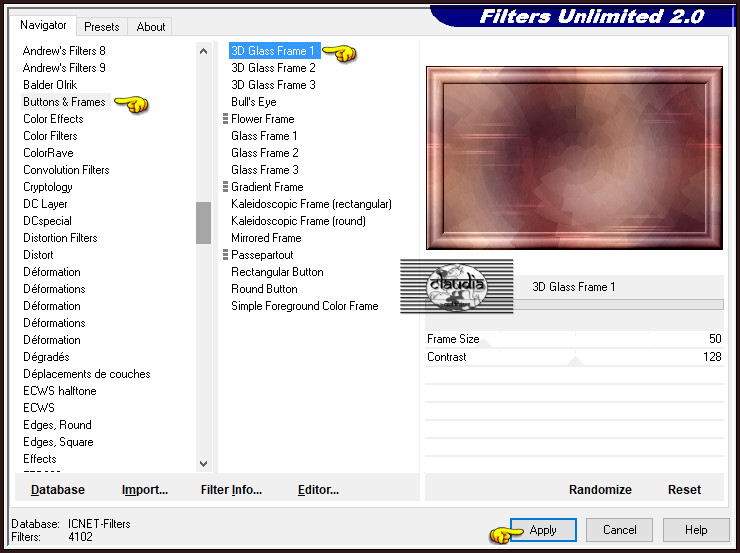
Task: Pick ECWS halftone category
Action: click(60, 391)
